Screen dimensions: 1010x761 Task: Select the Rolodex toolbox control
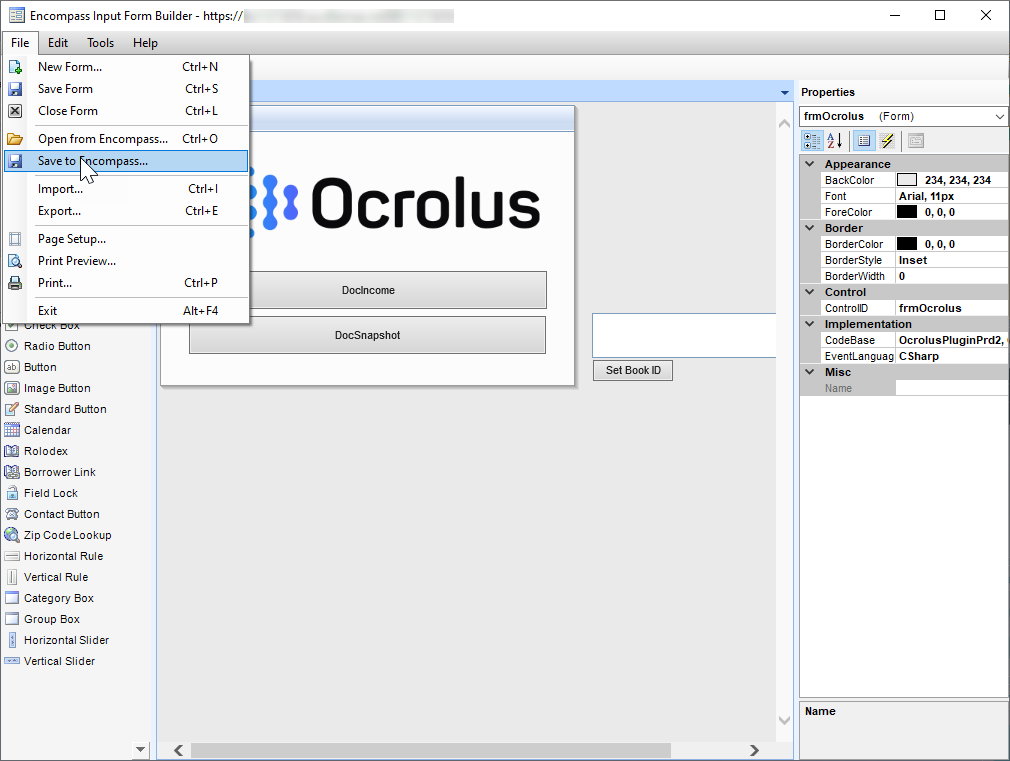coord(37,451)
